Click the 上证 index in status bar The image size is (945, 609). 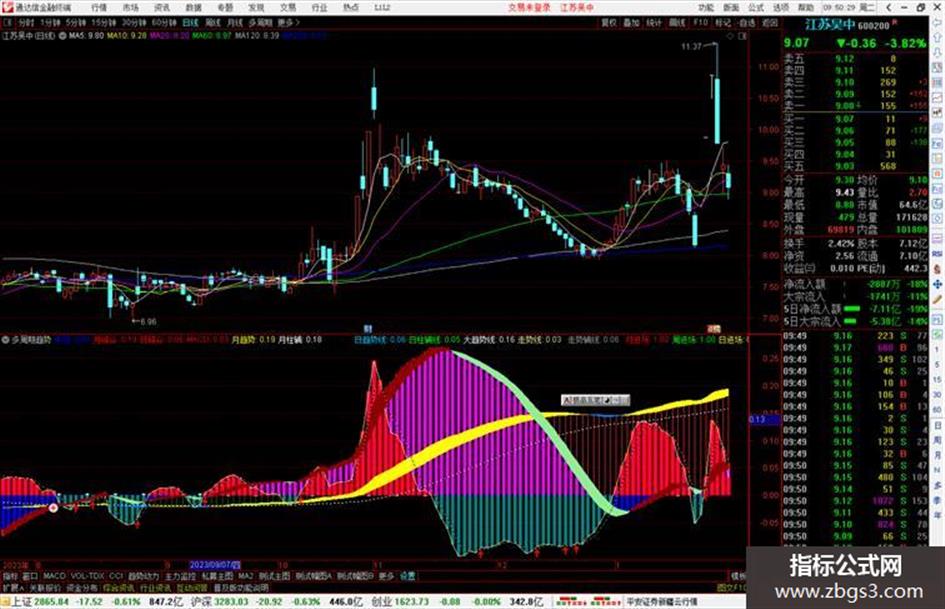coord(22,602)
